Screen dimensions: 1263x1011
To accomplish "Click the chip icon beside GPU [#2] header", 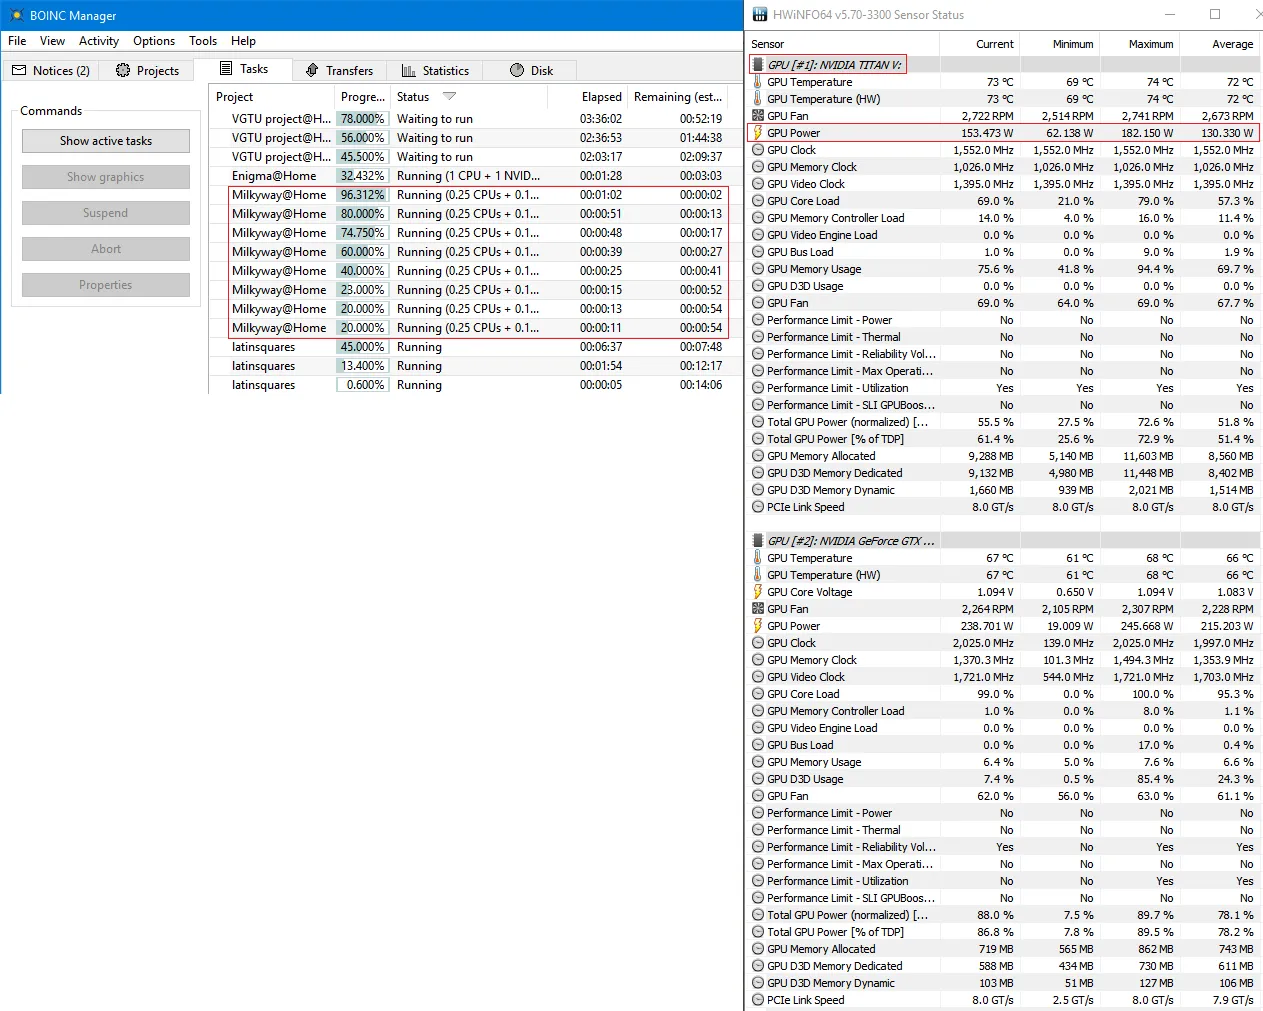I will pyautogui.click(x=758, y=541).
